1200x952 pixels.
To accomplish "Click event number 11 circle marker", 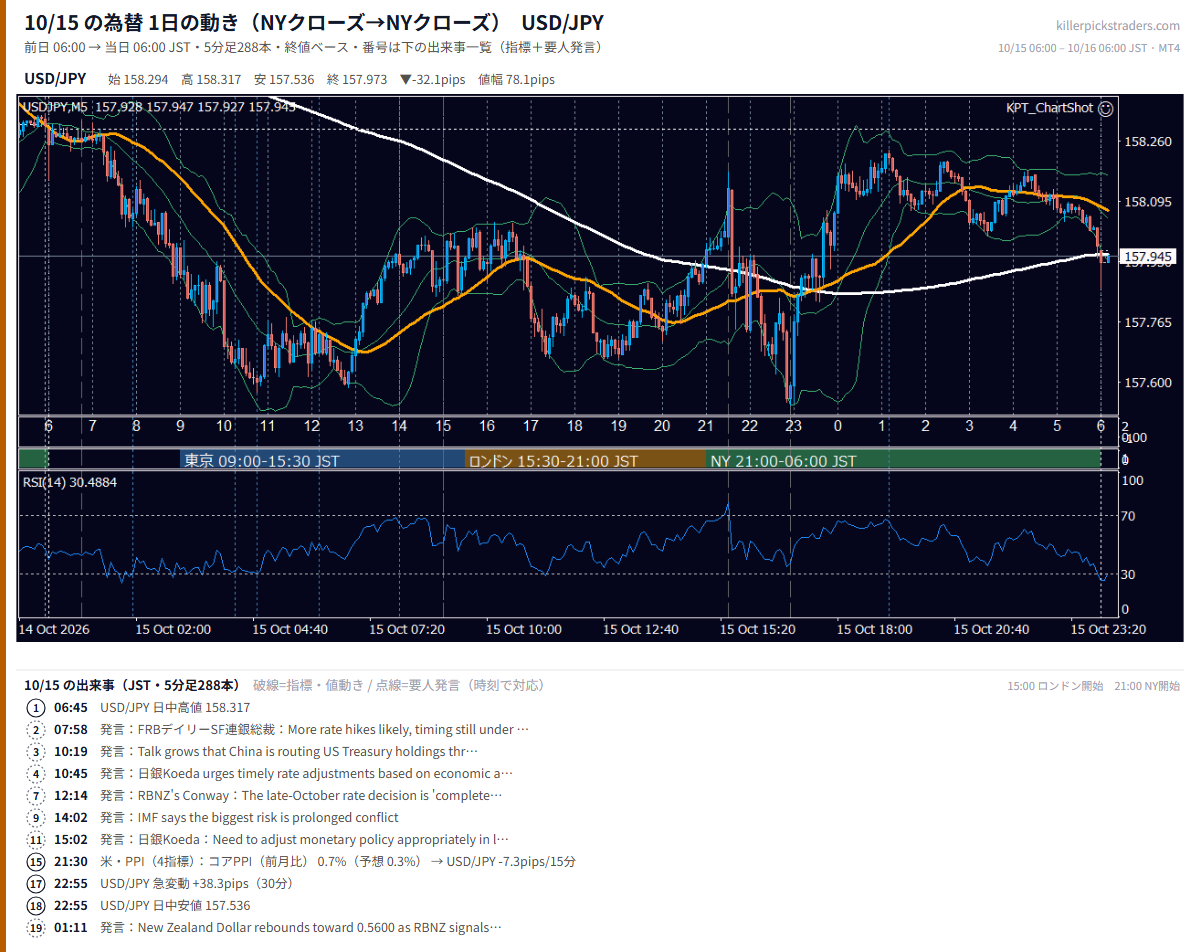I will tap(37, 839).
